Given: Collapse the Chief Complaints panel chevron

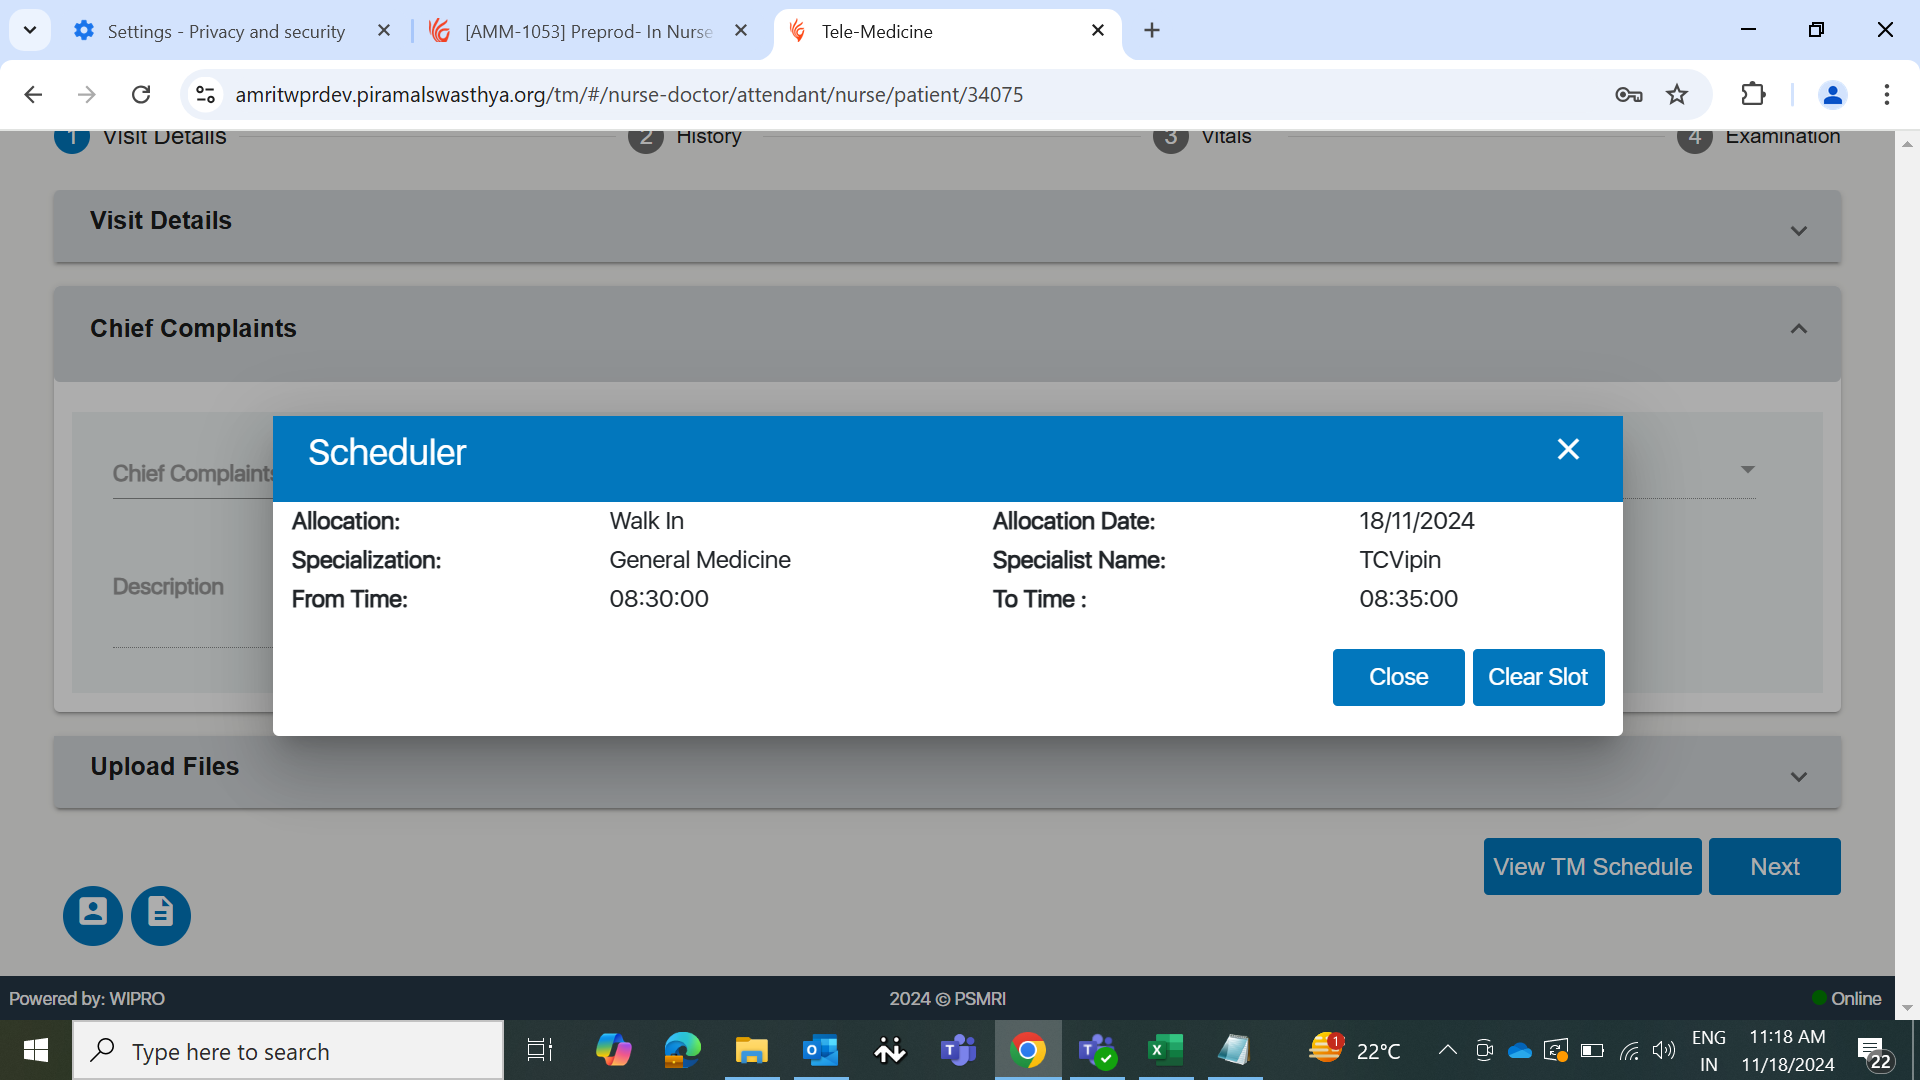Looking at the screenshot, I should [1798, 329].
